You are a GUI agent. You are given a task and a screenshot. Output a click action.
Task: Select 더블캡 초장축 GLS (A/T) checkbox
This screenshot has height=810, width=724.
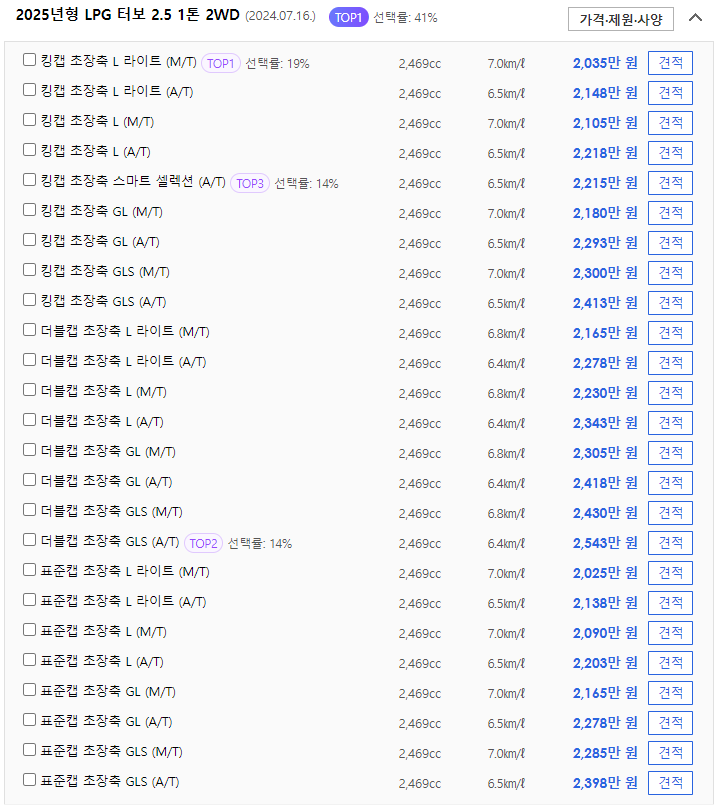29,540
